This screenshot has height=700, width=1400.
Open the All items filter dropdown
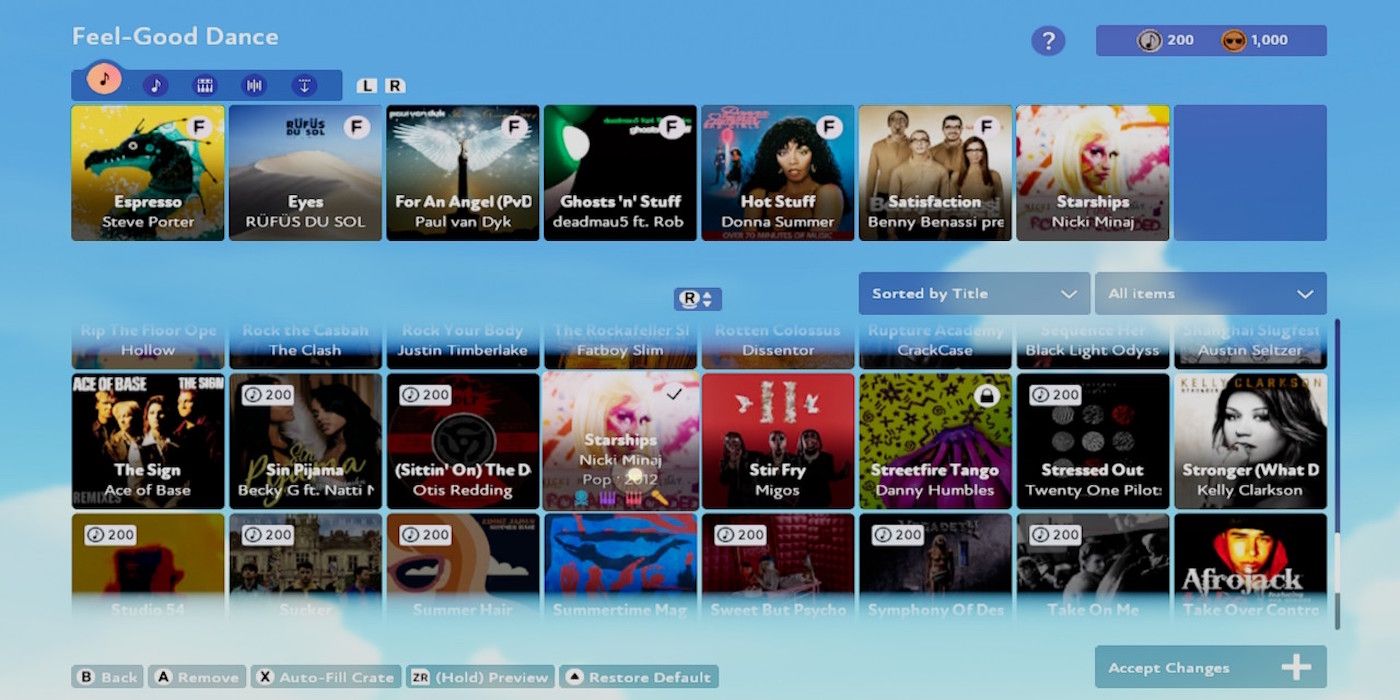click(x=1211, y=294)
